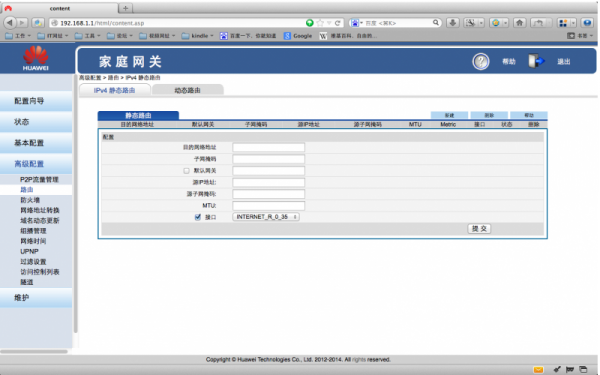
Task: Open downloads with the down-arrow toolbar icon
Action: 453,23
